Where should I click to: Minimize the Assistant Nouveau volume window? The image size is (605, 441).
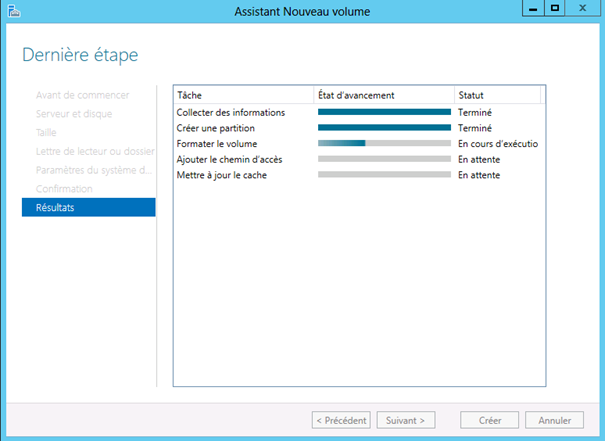530,9
